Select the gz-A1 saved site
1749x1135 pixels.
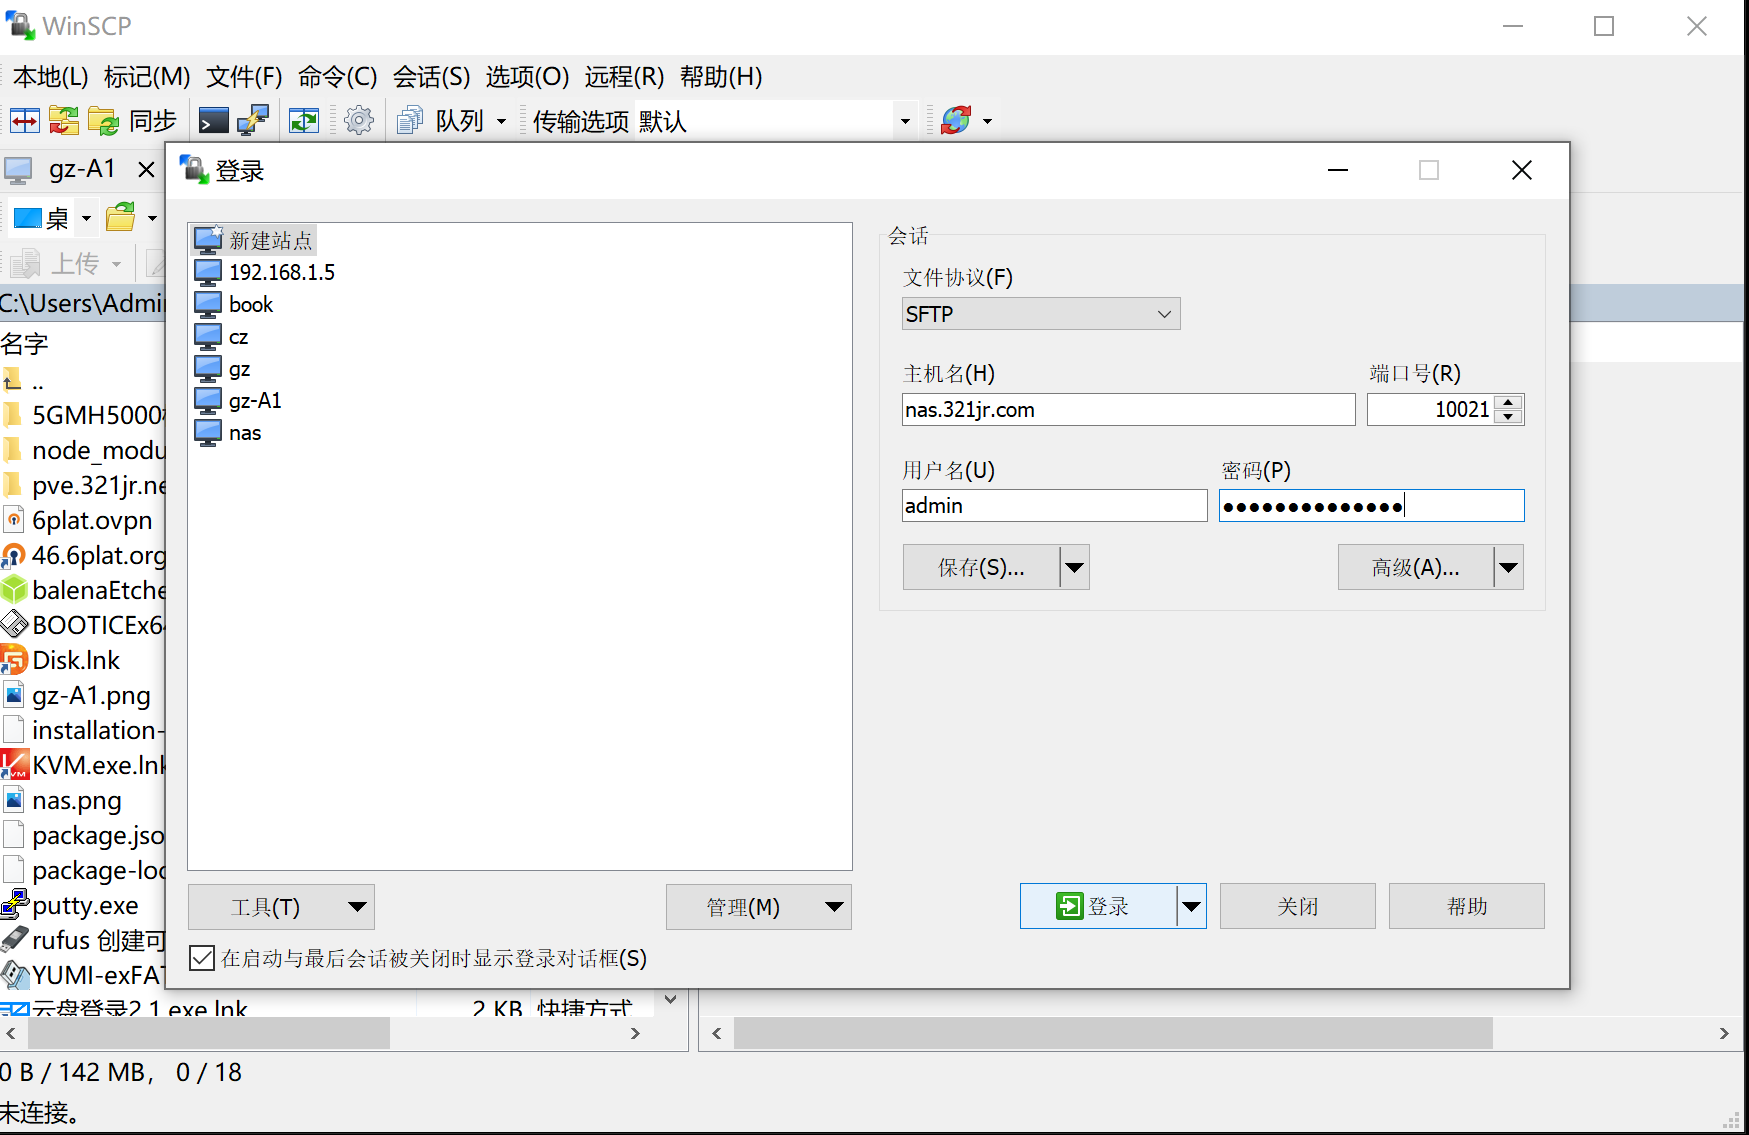(238, 400)
